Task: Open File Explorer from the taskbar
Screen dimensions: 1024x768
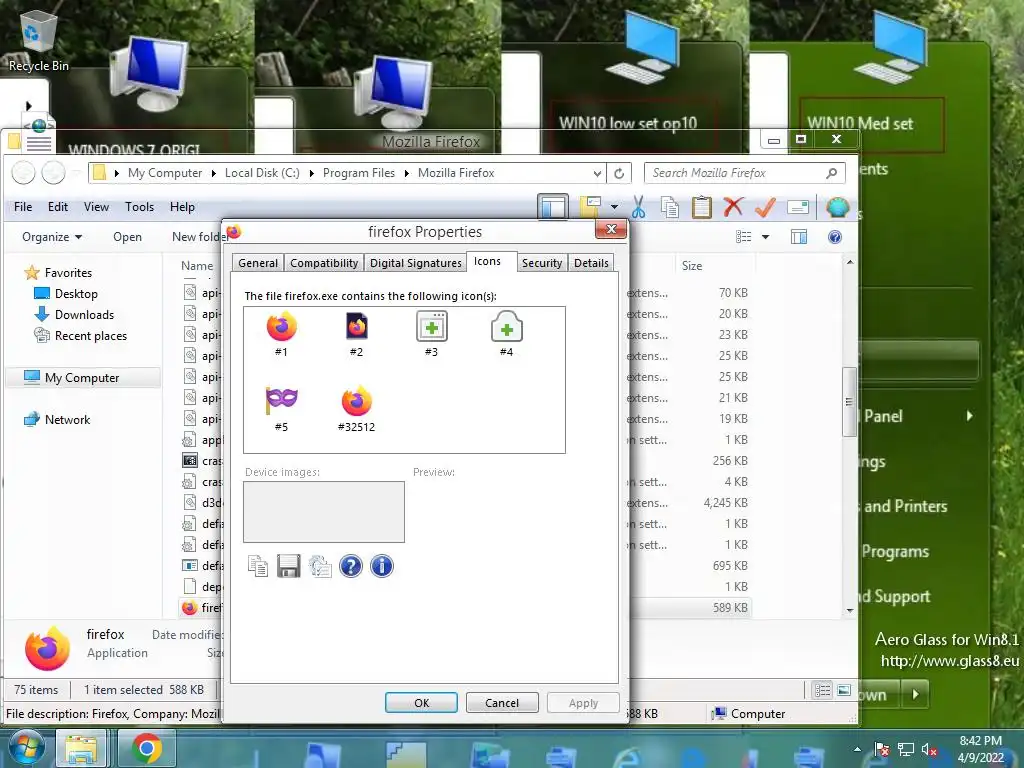Action: [81, 748]
